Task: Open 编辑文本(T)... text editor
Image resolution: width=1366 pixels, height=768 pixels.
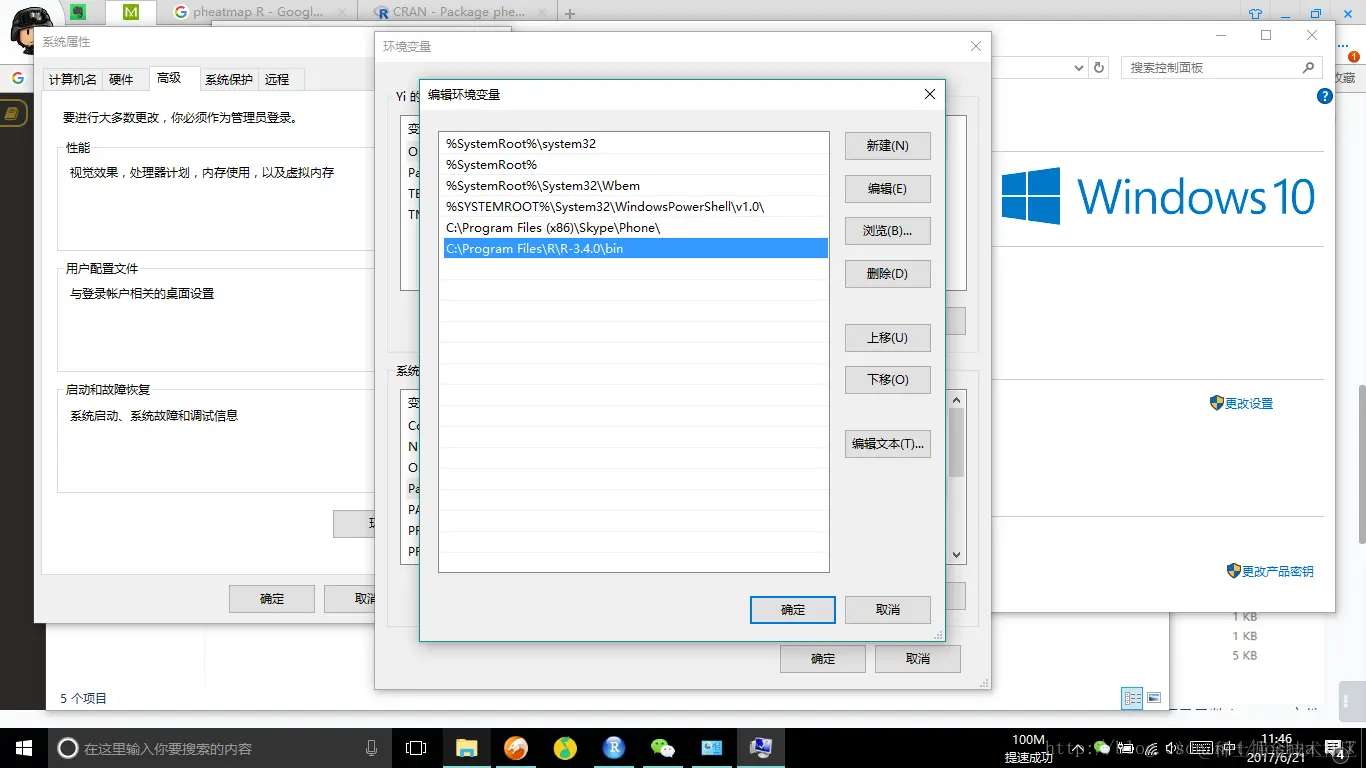Action: click(x=888, y=444)
